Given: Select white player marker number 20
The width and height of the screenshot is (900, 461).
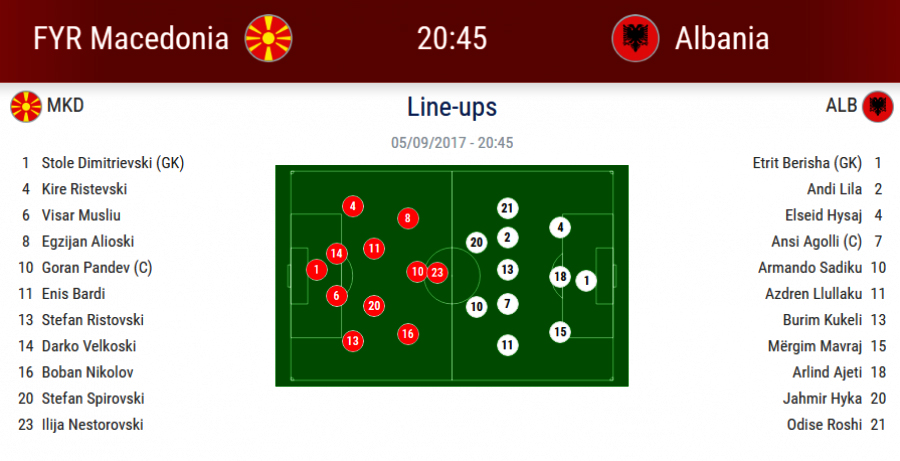Looking at the screenshot, I should (x=477, y=242).
